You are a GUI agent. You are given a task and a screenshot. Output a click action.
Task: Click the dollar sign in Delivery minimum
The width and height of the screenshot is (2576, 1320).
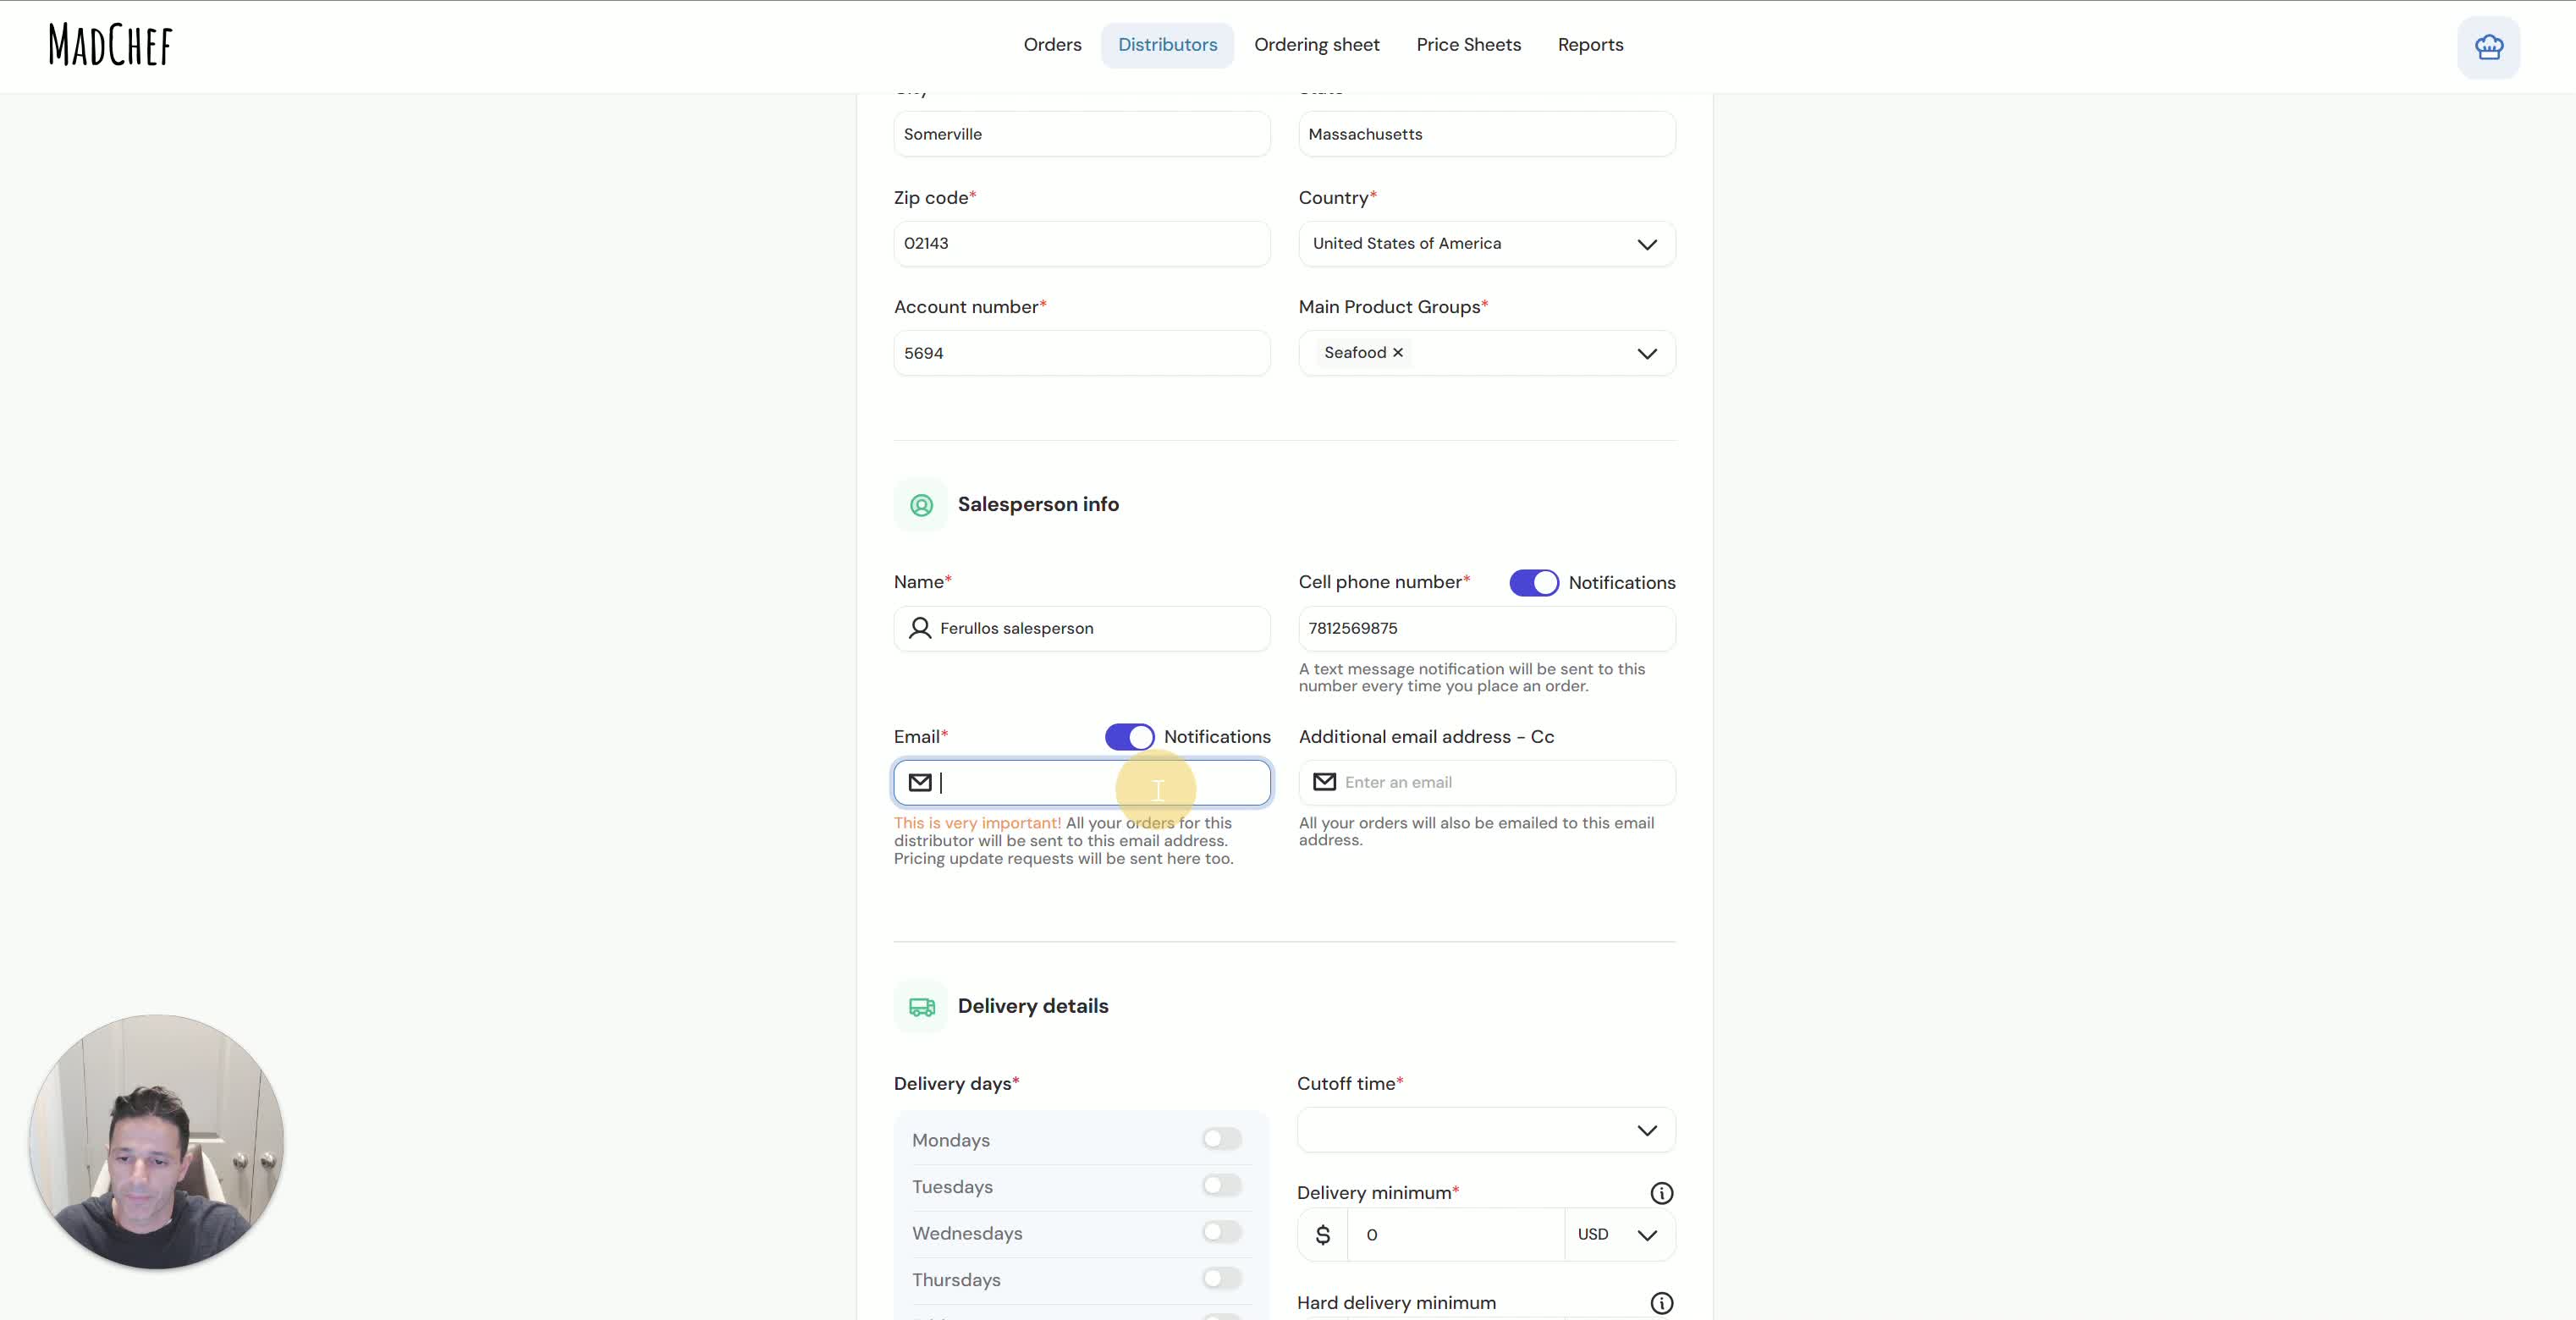[1322, 1235]
